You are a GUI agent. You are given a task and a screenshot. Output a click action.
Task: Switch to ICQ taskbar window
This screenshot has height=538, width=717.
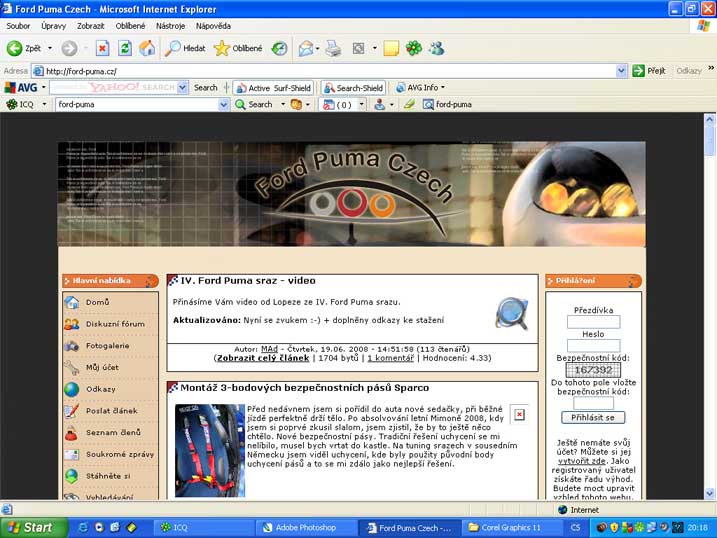[x=203, y=527]
